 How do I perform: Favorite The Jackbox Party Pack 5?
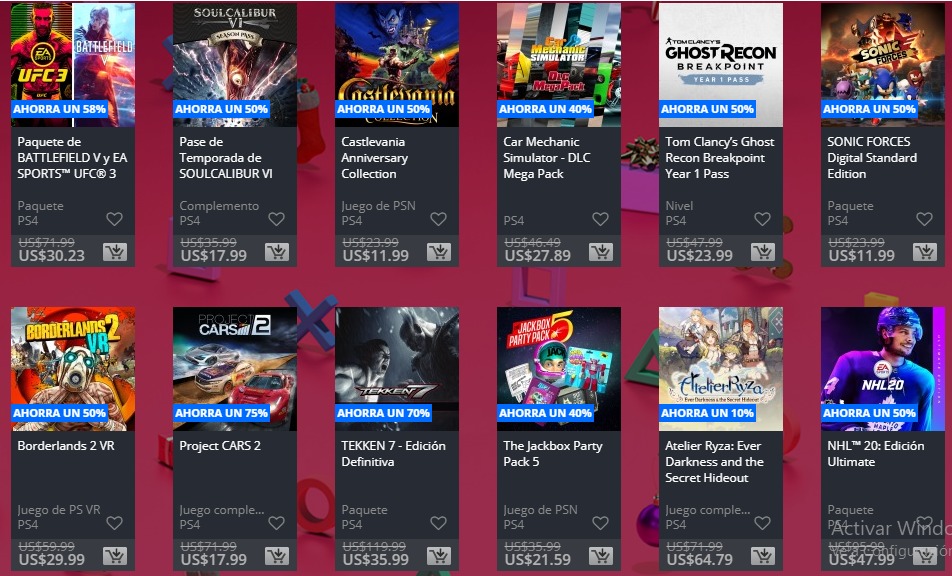(x=600, y=523)
